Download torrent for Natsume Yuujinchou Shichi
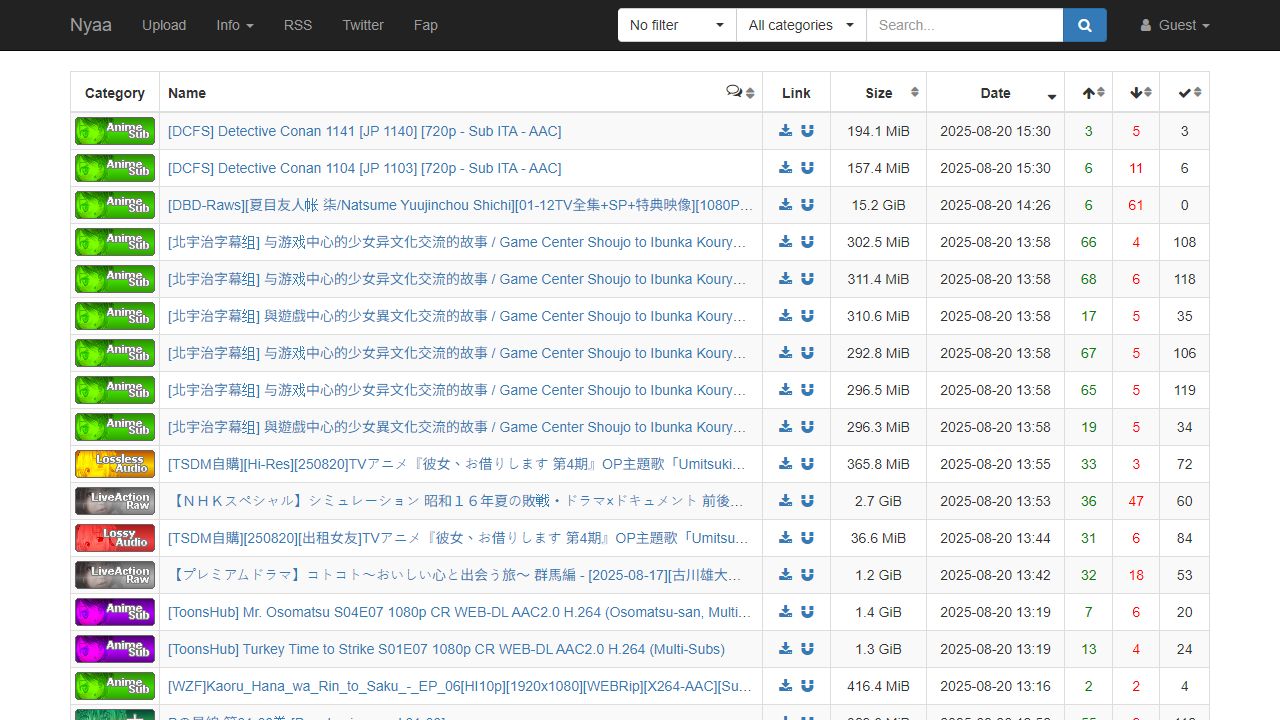The width and height of the screenshot is (1280, 720). pos(786,204)
